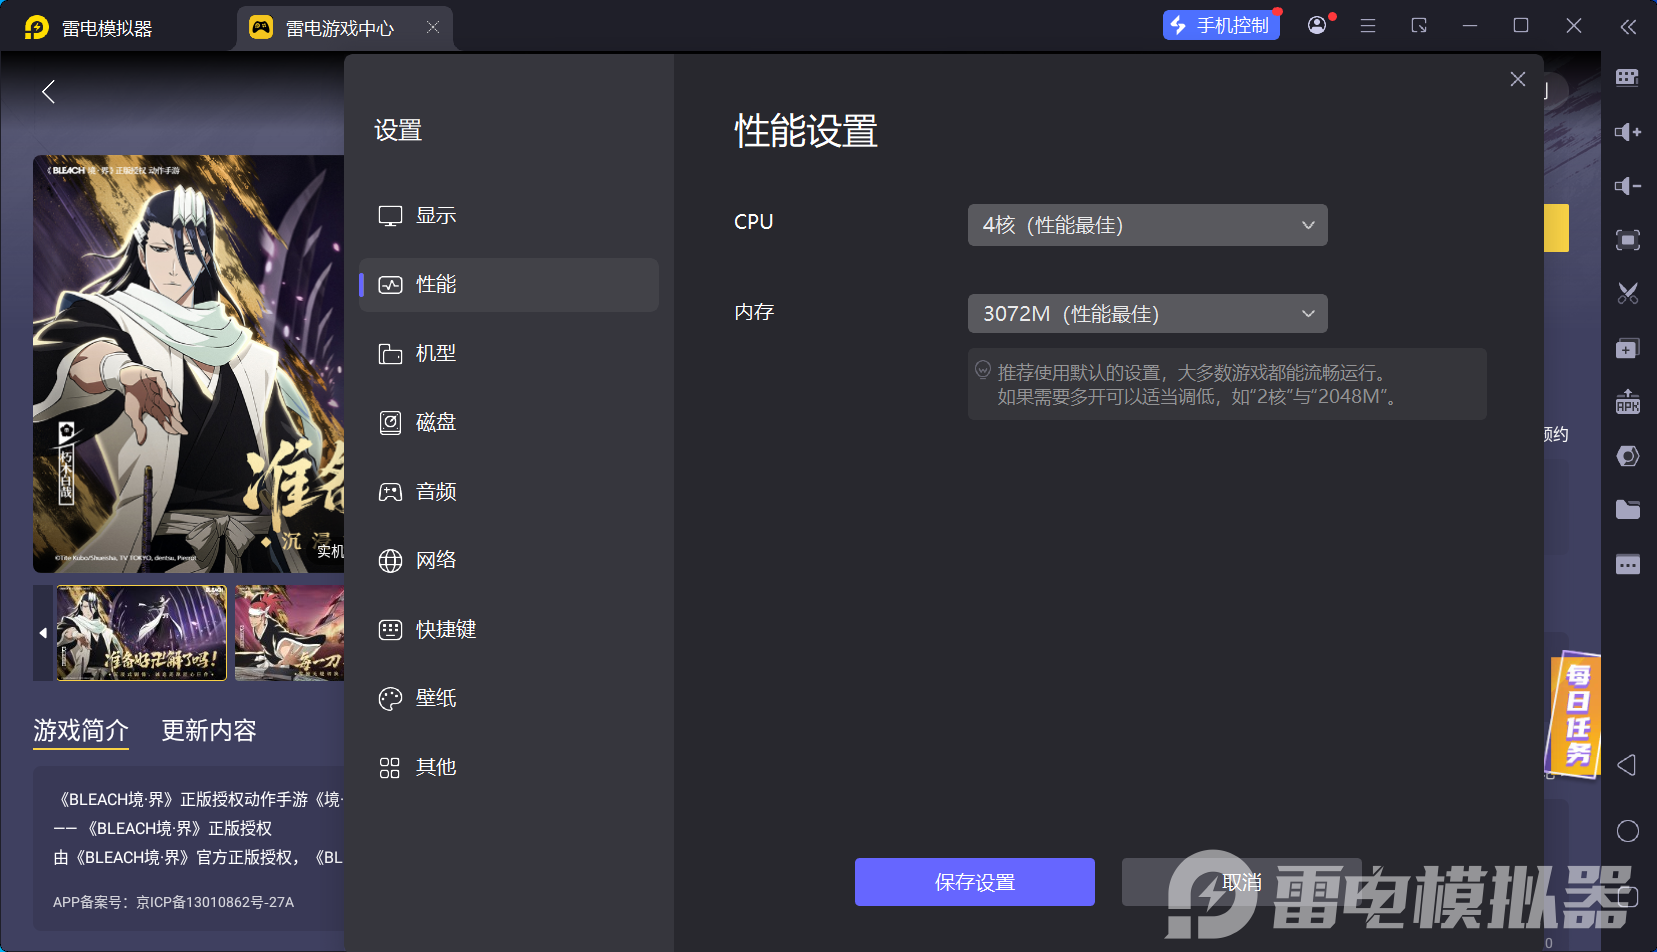
Task: Click the Android home circle button
Action: (x=1627, y=831)
